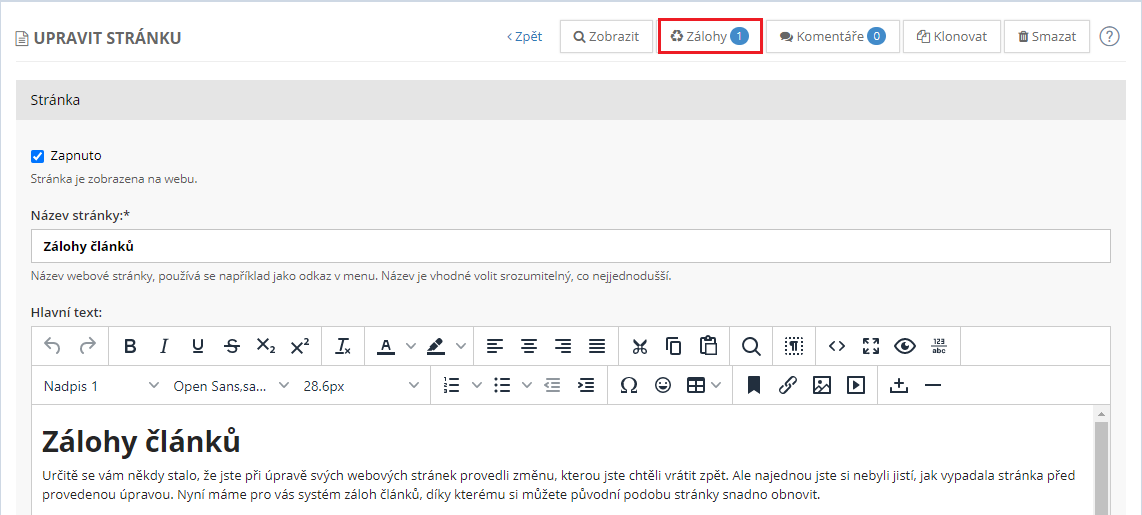Viewport: 1142px width, 515px height.
Task: Toggle bold formatting in the editor
Action: 130,346
